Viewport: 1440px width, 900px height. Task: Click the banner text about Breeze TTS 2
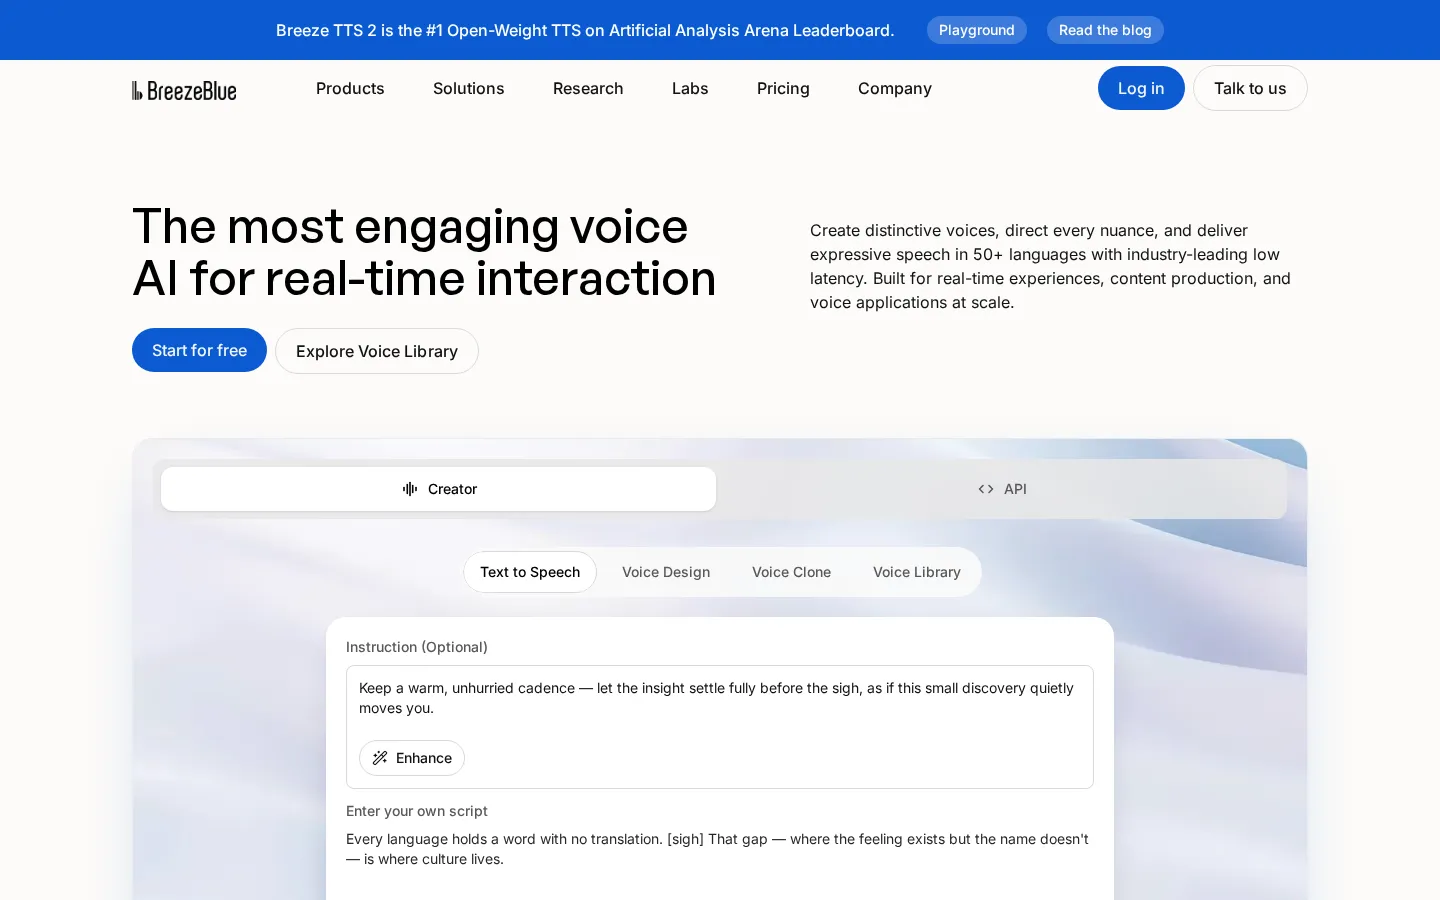point(585,30)
